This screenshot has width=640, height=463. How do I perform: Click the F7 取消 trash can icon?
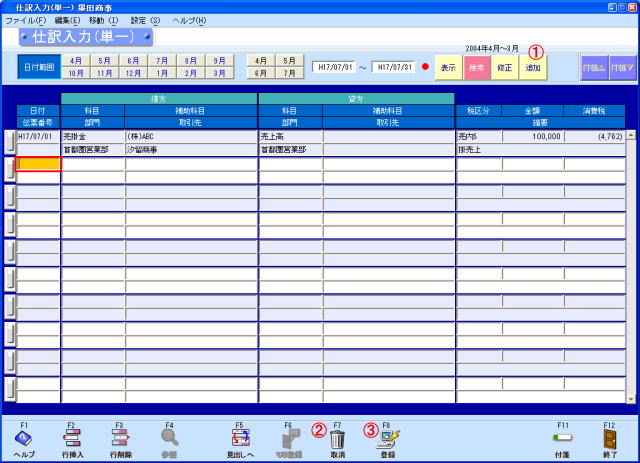pyautogui.click(x=337, y=439)
